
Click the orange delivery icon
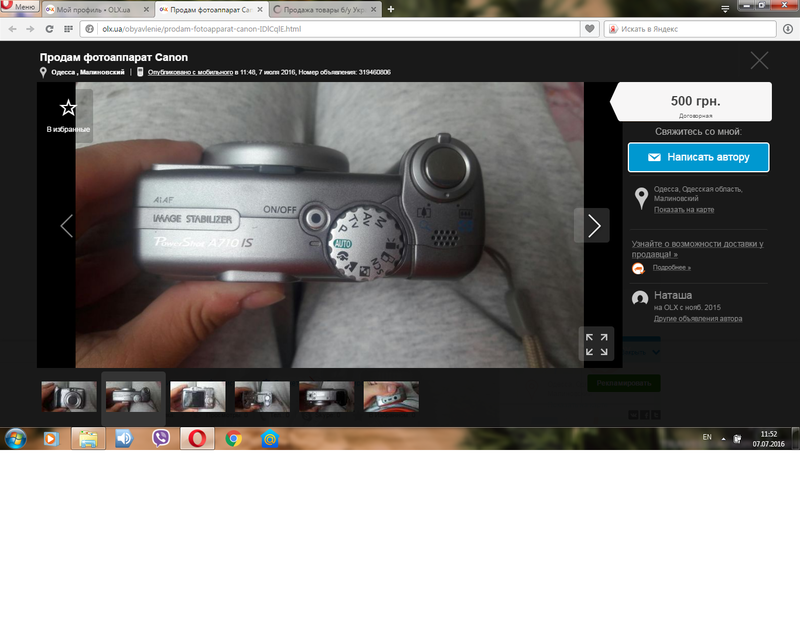pos(638,268)
